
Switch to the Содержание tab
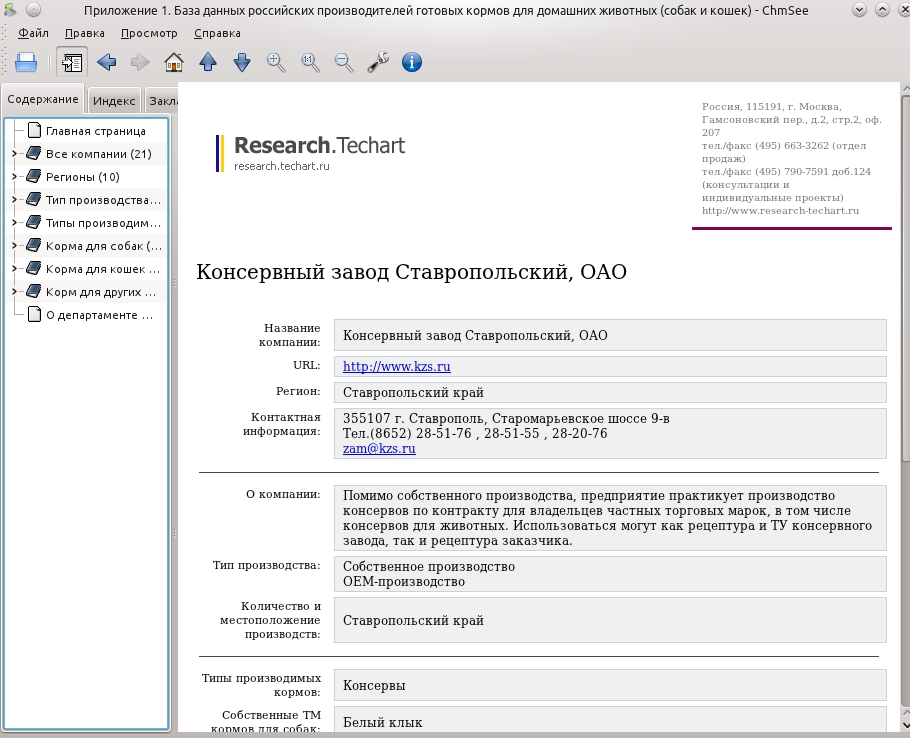43,99
